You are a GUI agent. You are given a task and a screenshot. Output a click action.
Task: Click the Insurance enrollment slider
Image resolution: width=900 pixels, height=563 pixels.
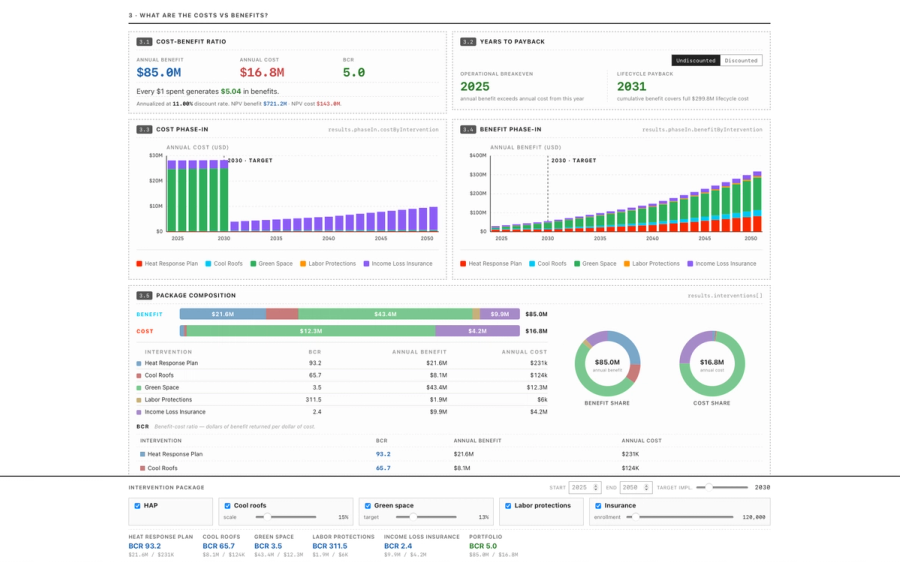point(680,517)
